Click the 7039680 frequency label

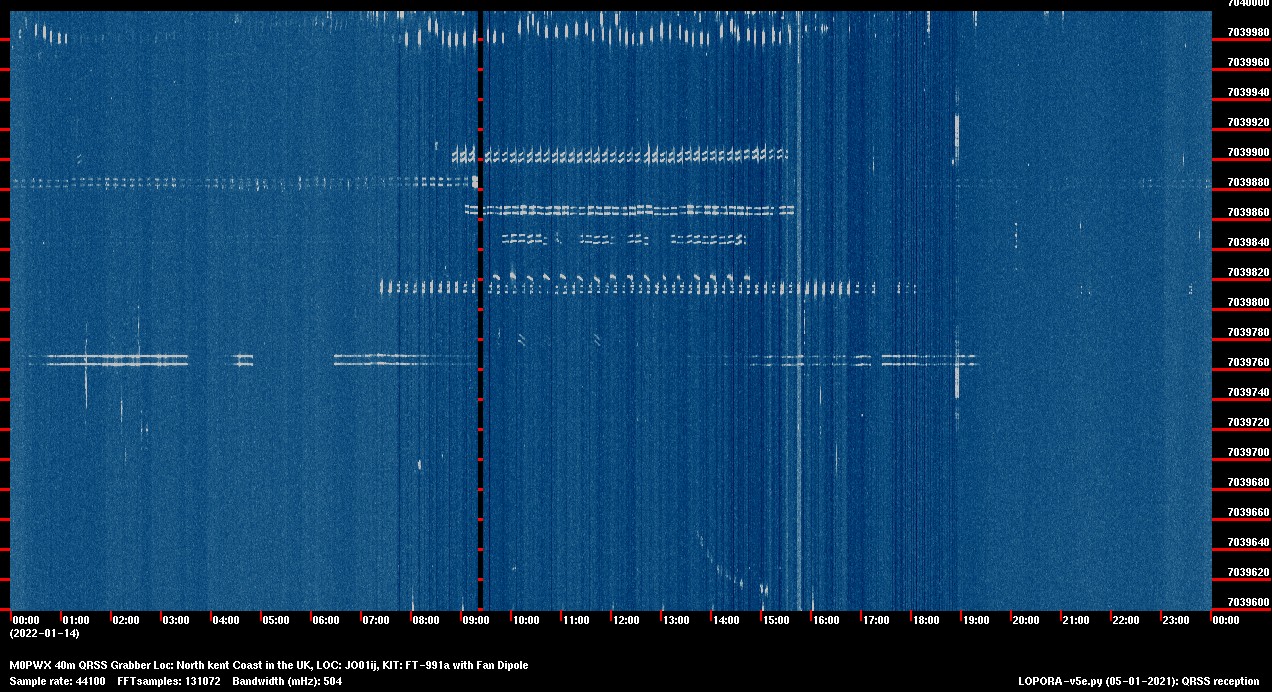[x=1248, y=482]
